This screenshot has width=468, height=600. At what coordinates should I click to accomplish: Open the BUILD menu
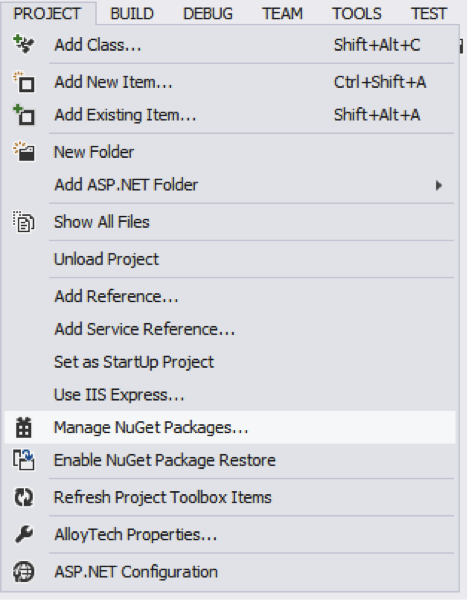coord(132,14)
